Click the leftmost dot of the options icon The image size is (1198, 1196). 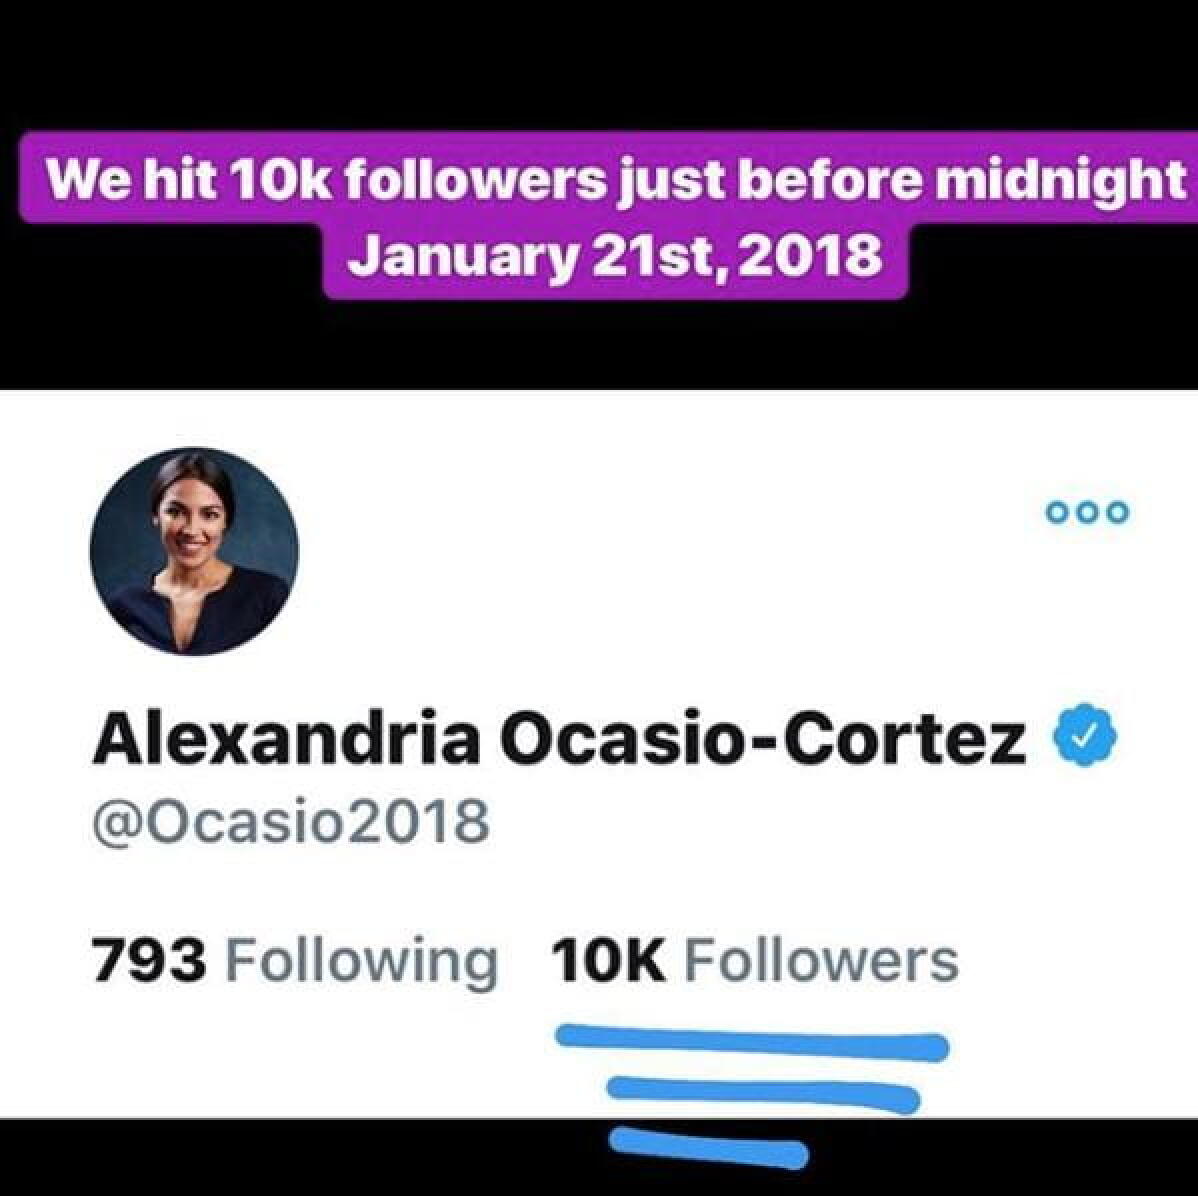point(1055,513)
